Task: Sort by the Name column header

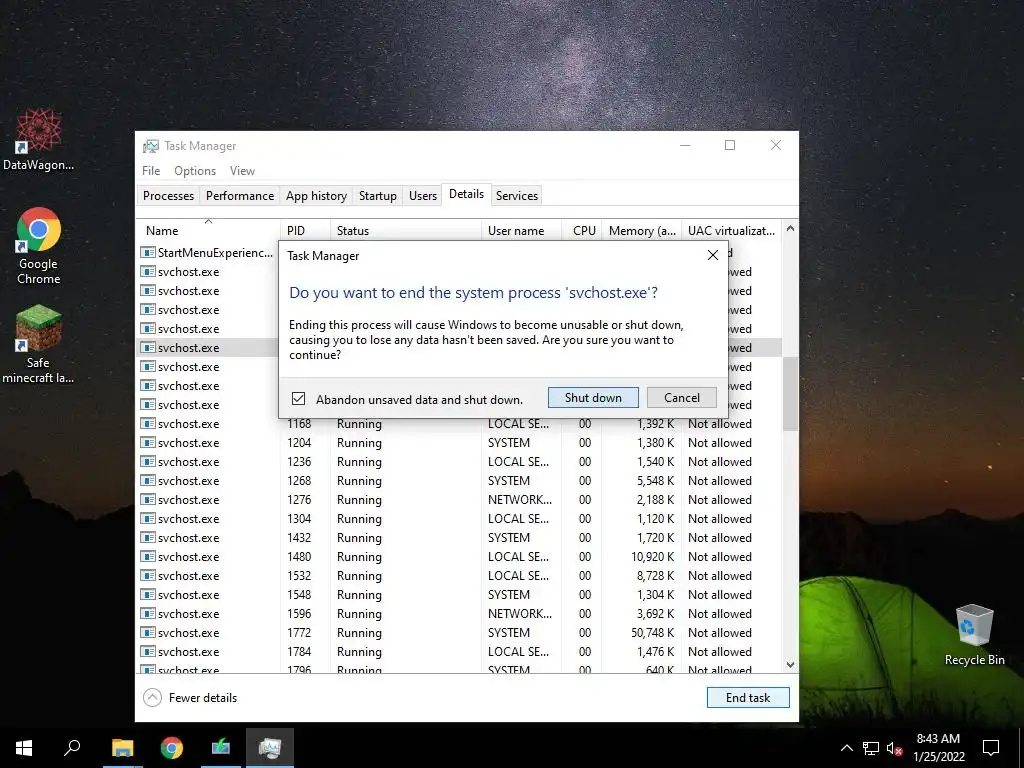Action: click(208, 231)
